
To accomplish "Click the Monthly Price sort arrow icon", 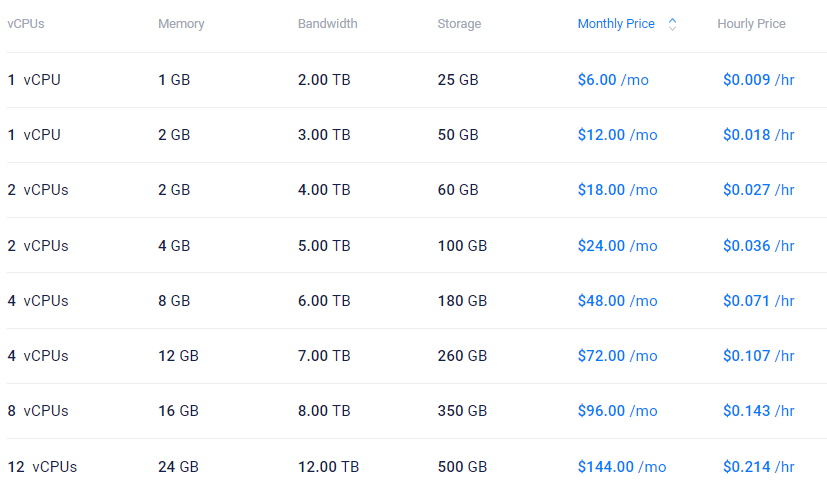I will 672,24.
